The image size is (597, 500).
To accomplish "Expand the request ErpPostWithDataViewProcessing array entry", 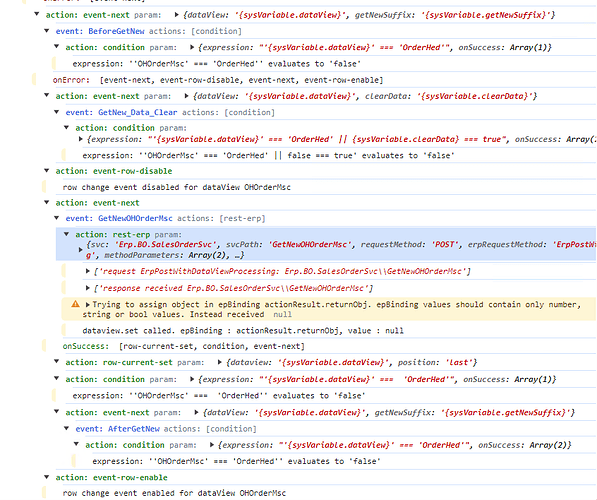I will point(88,271).
